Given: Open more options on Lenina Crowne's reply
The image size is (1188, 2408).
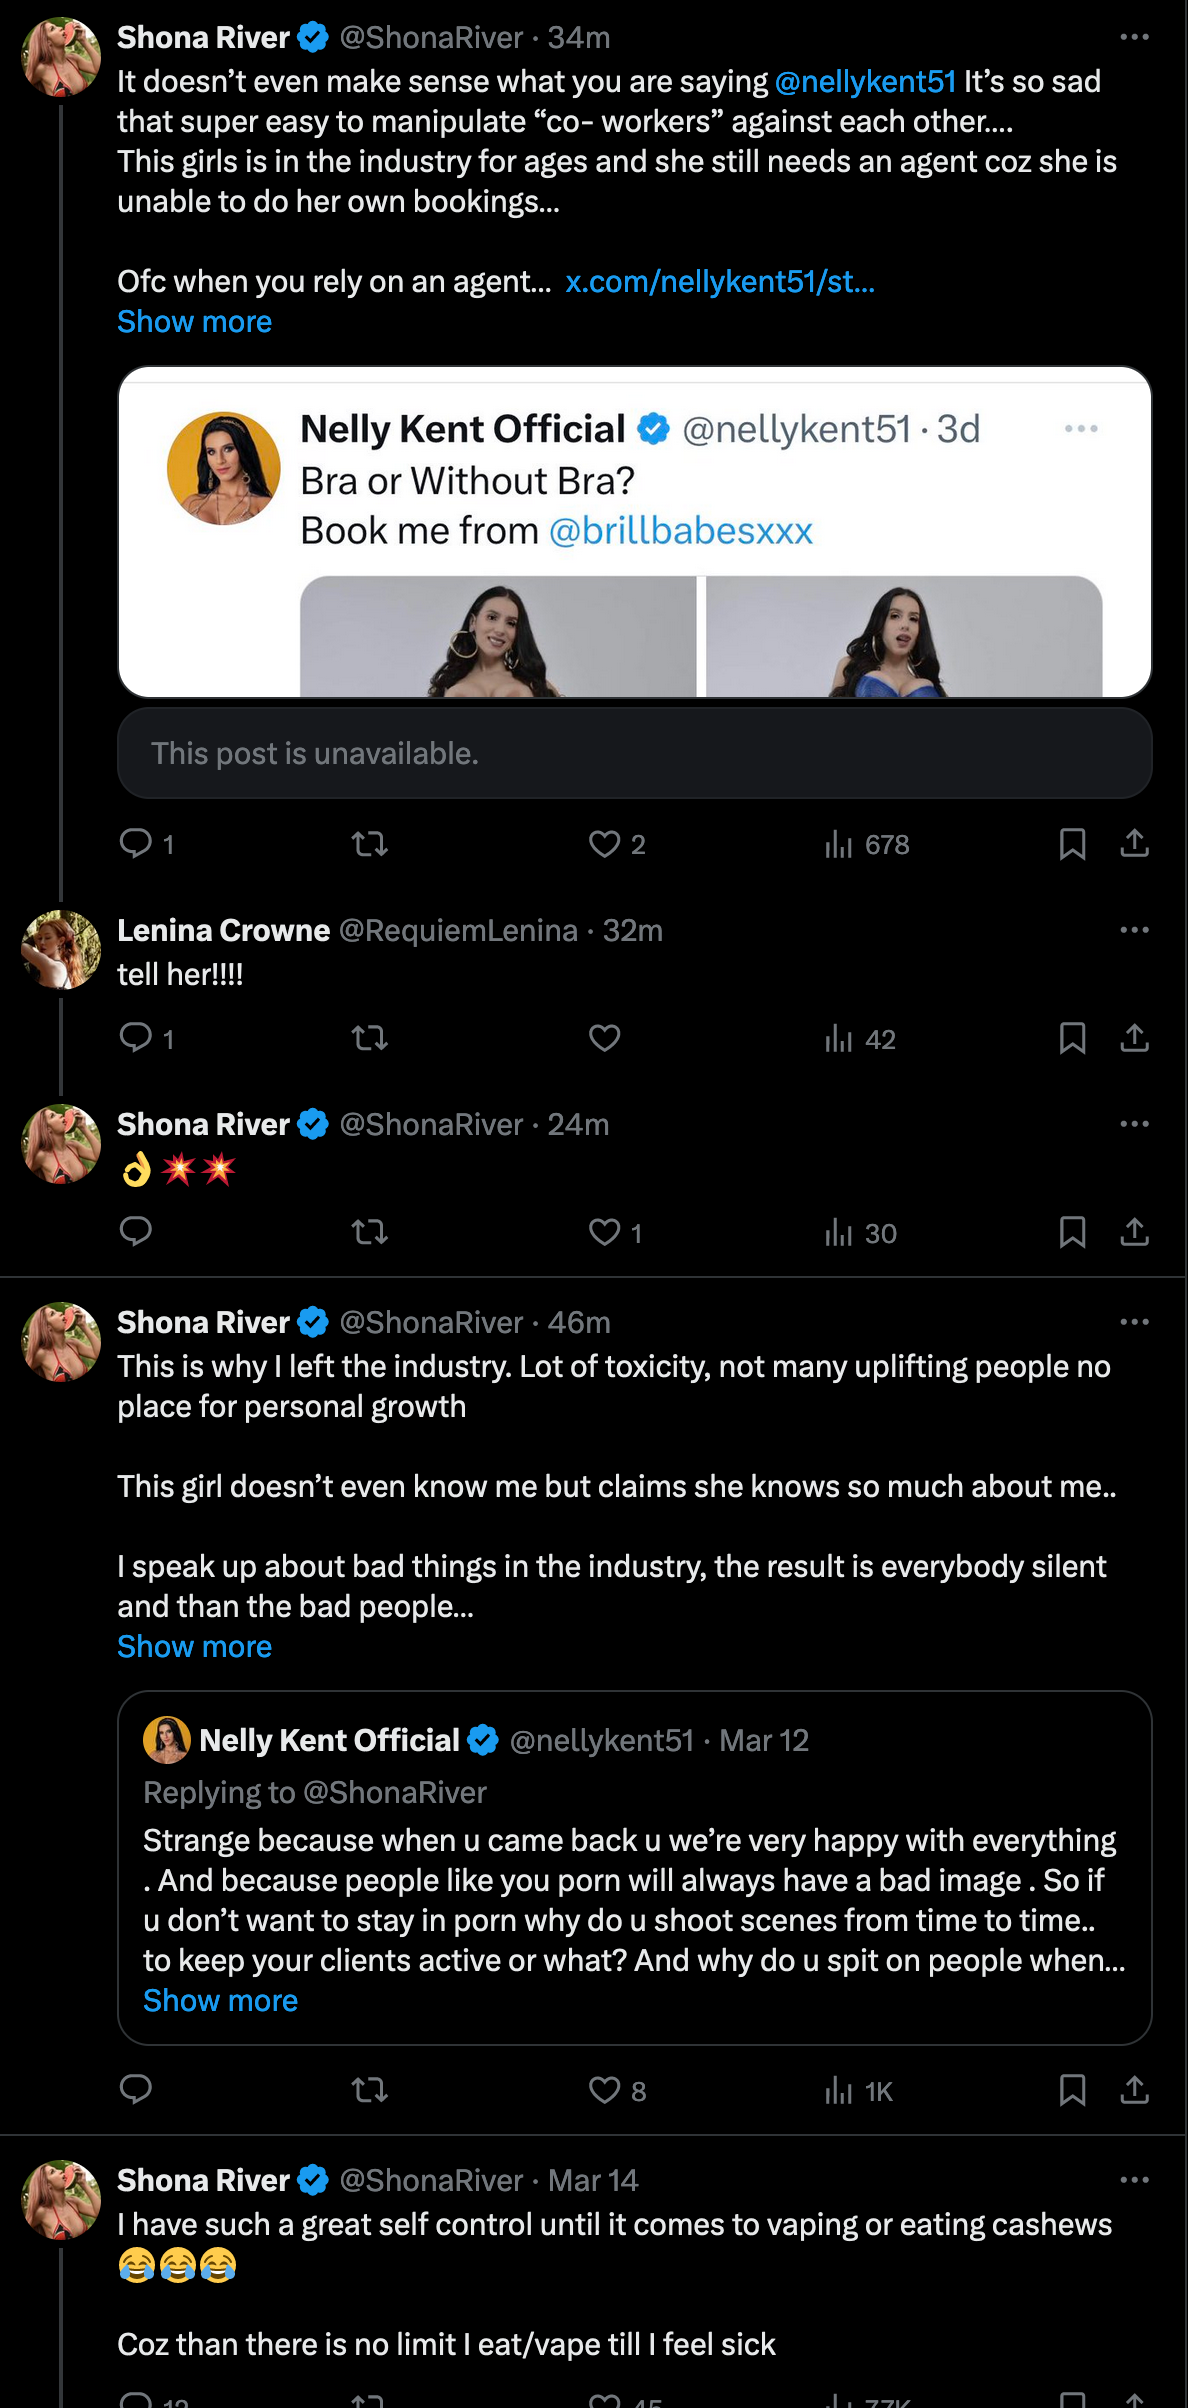Looking at the screenshot, I should coord(1134,930).
